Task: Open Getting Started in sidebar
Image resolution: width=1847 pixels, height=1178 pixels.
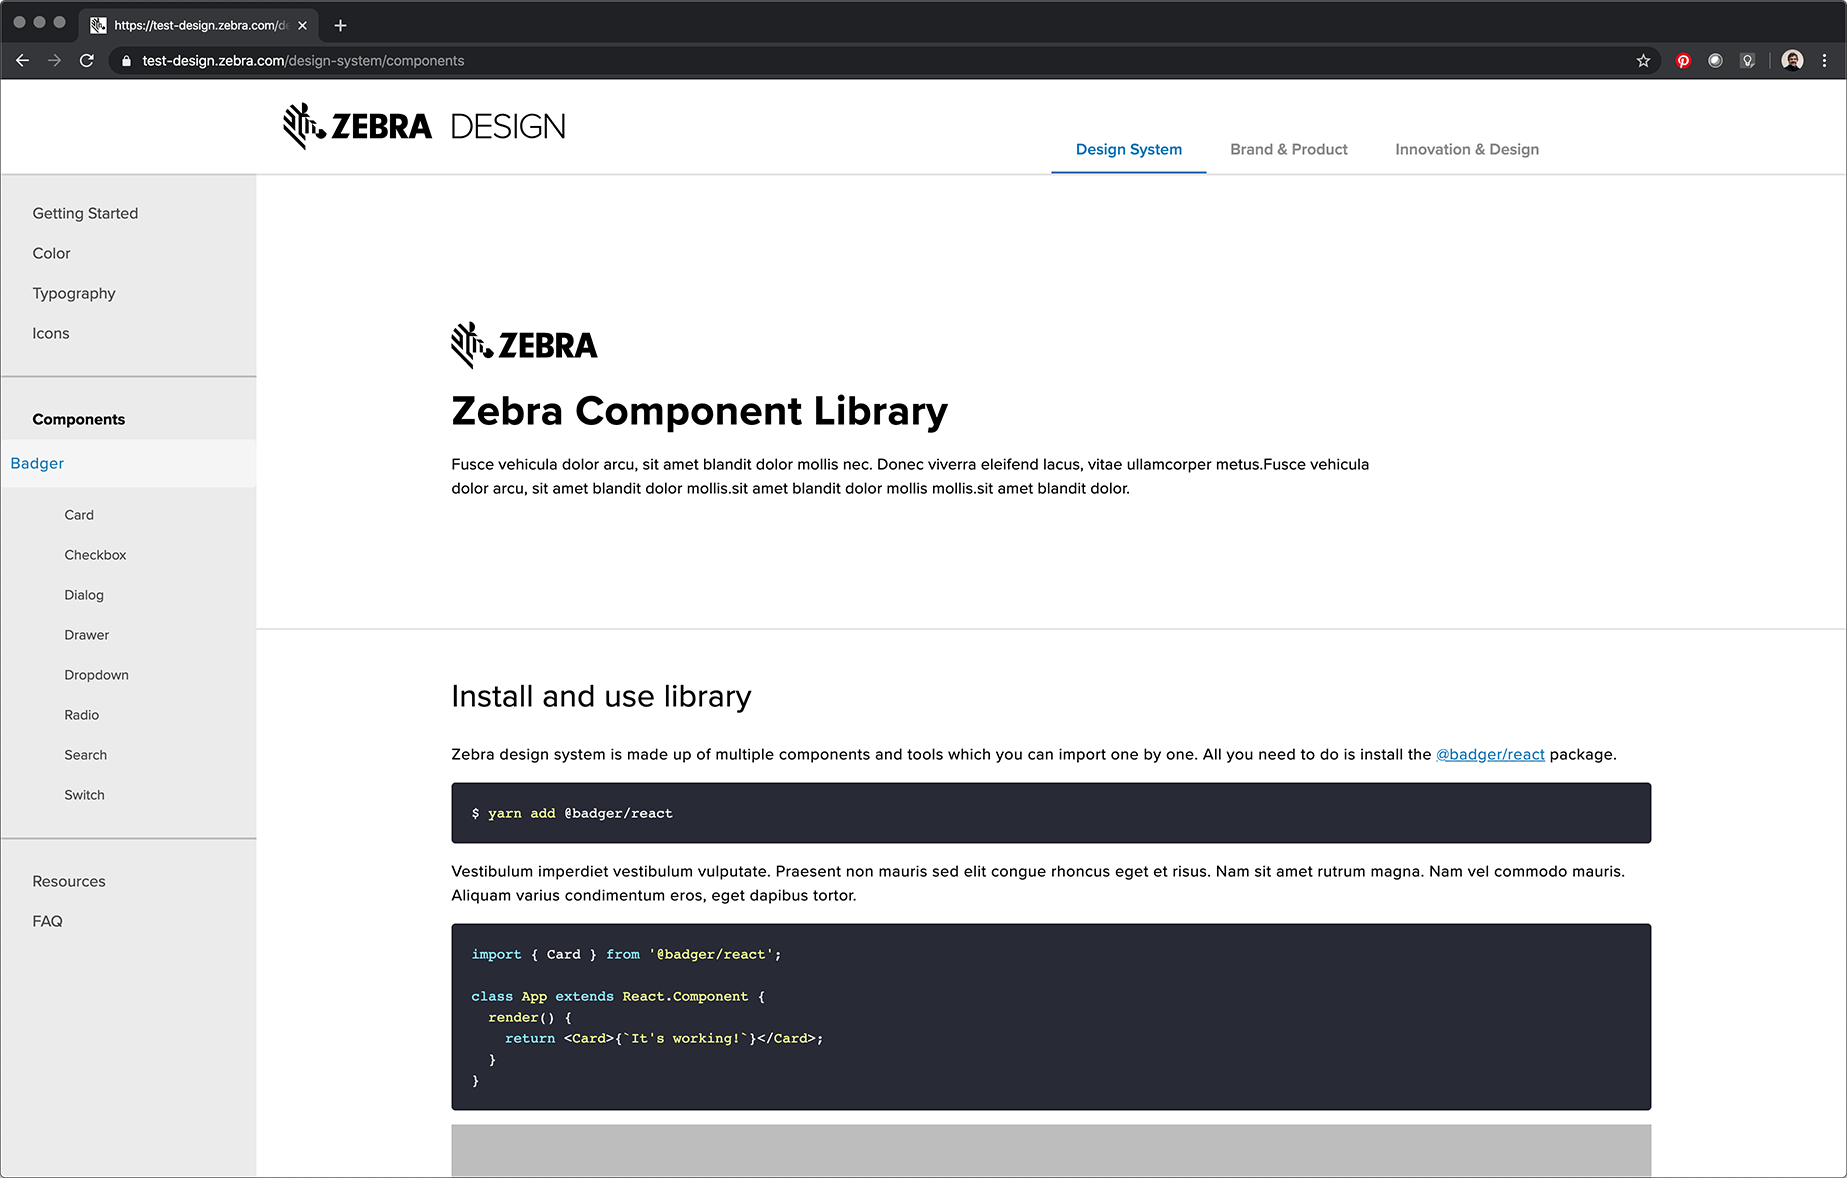Action: (x=85, y=213)
